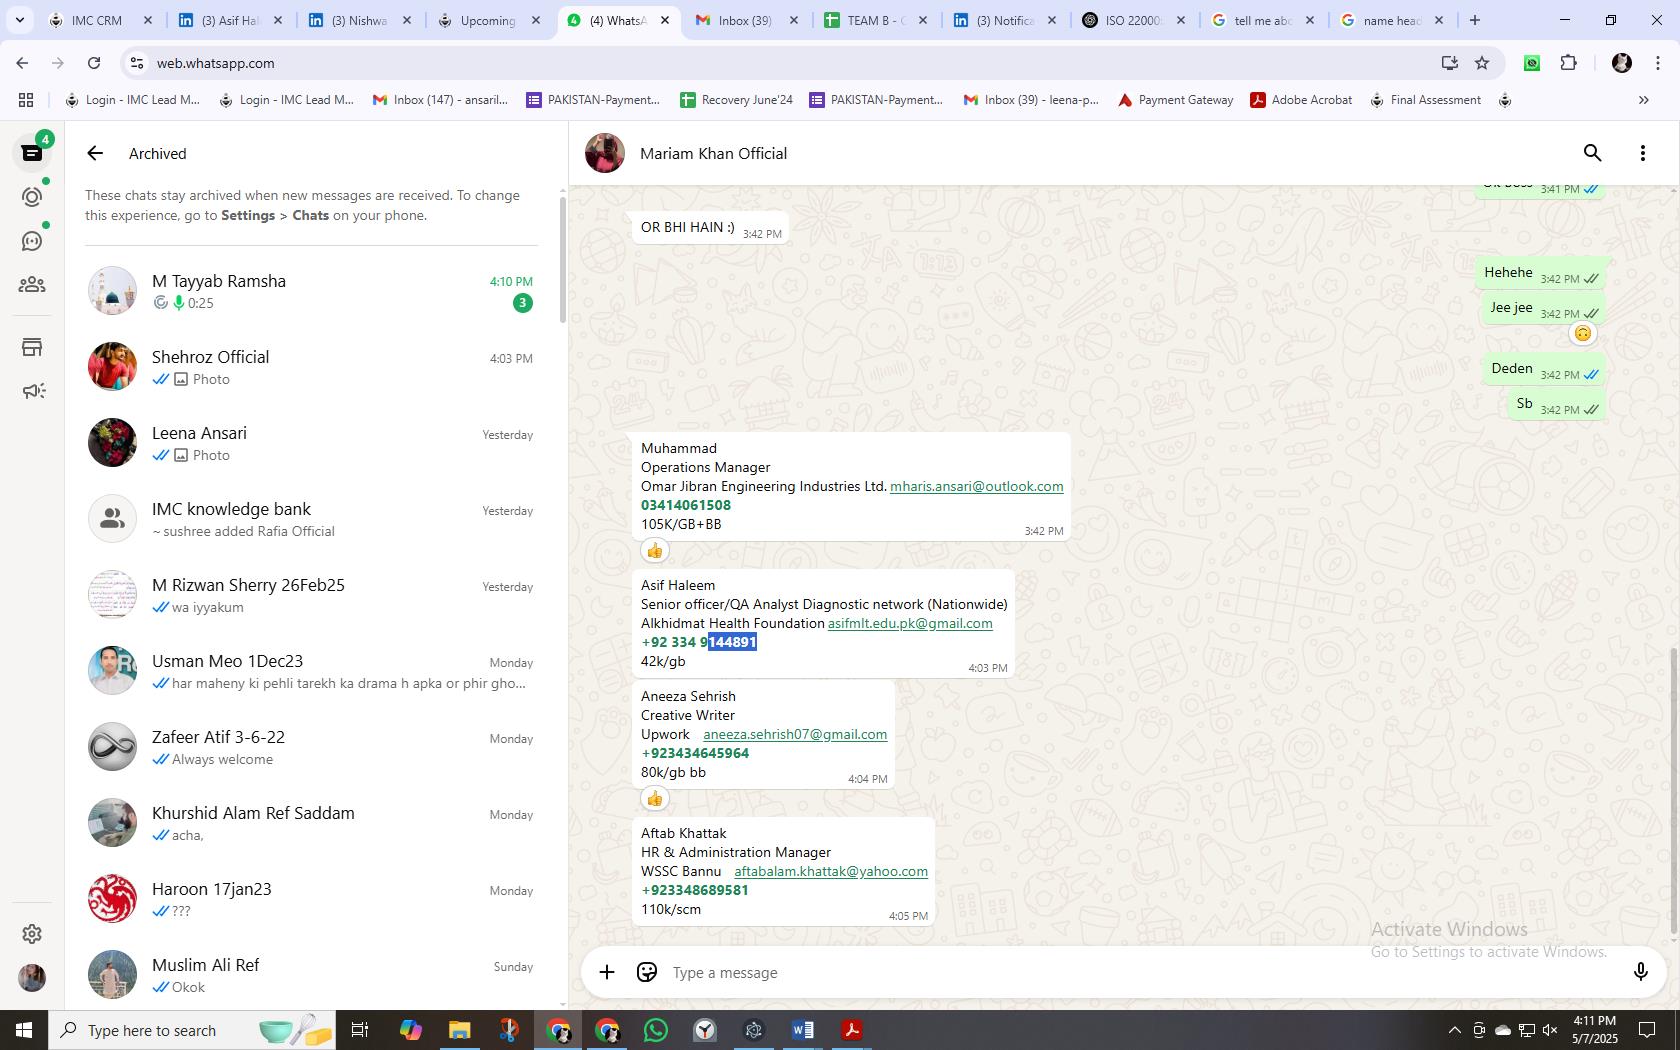
Task: Open the Communities icon in WhatsApp sidebar
Action: click(32, 285)
